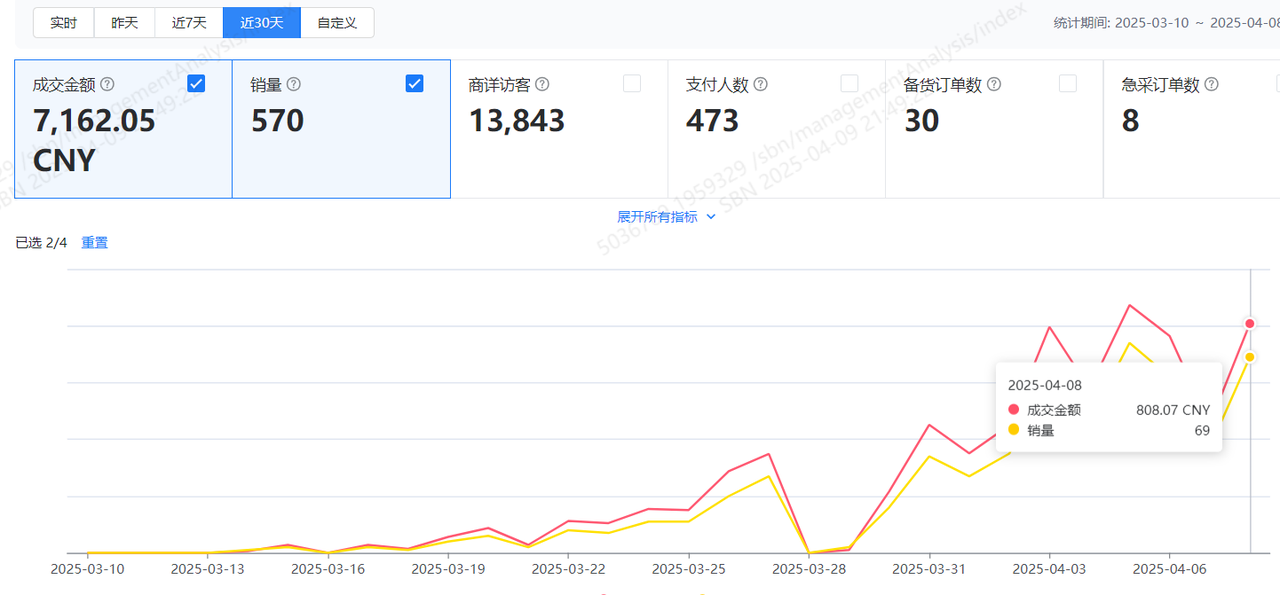Click the 808.07 CNY tooltip value
Image resolution: width=1280 pixels, height=595 pixels.
pos(1173,410)
